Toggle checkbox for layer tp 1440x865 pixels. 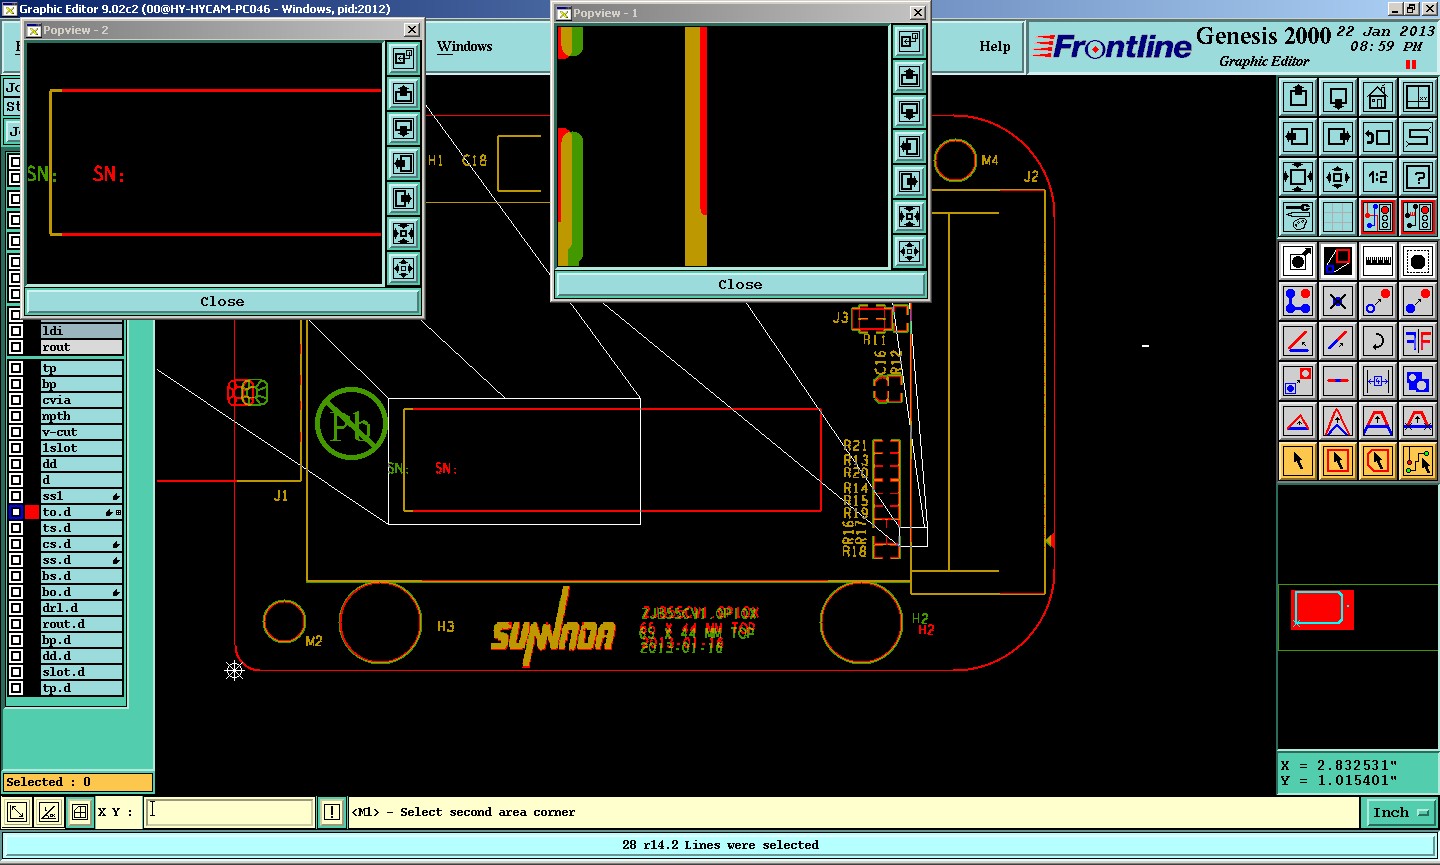15,368
